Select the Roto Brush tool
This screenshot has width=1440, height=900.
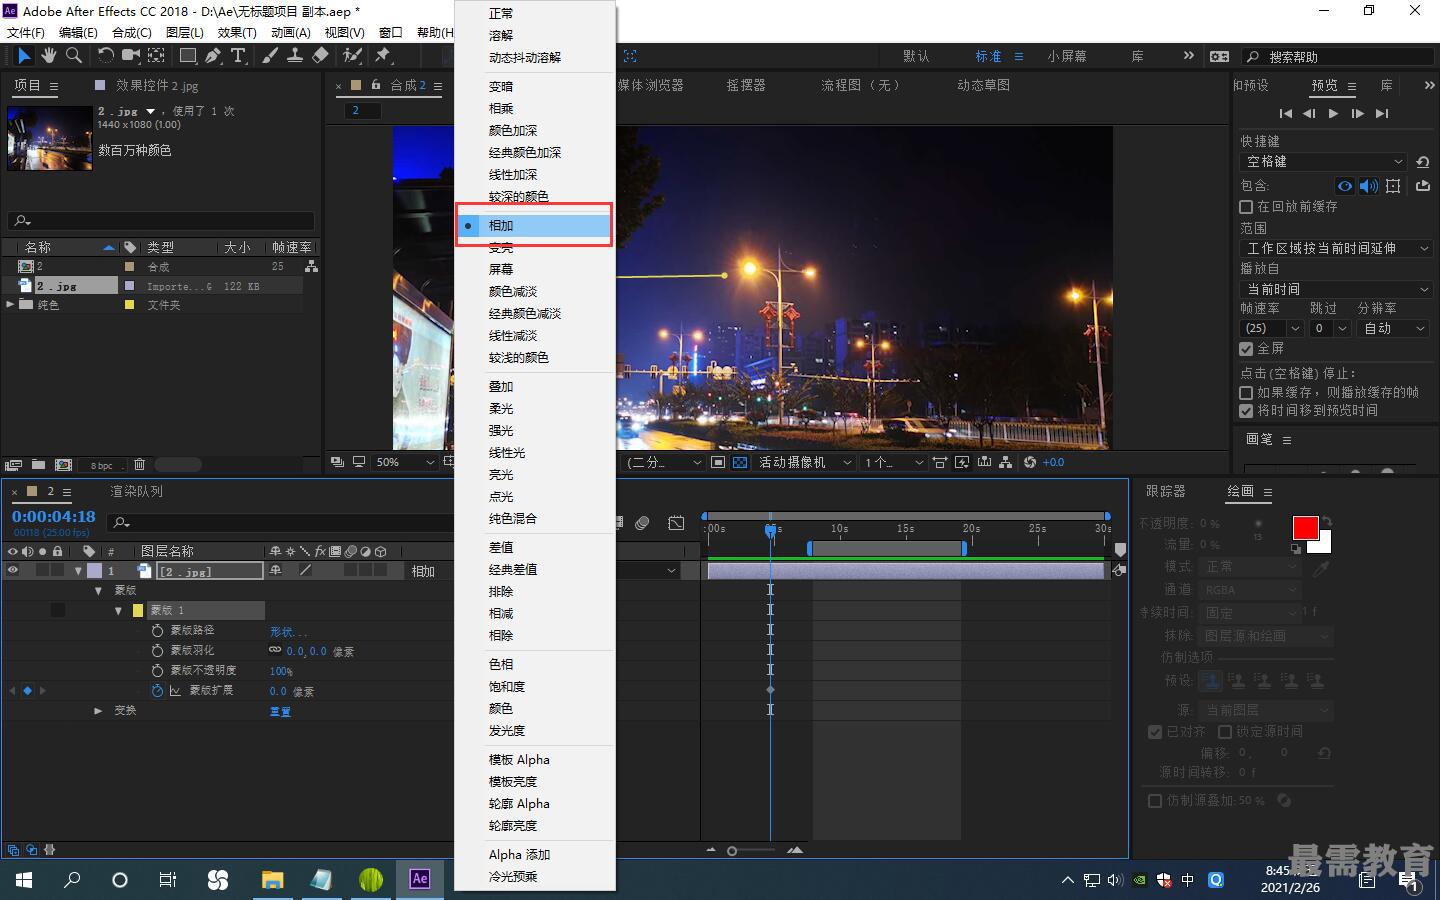point(352,56)
